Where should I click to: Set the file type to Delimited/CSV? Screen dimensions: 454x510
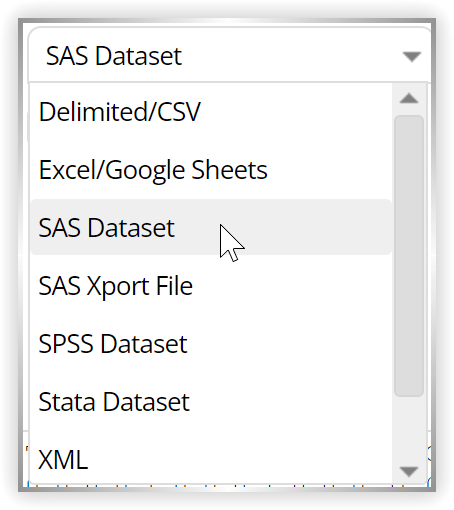point(211,112)
